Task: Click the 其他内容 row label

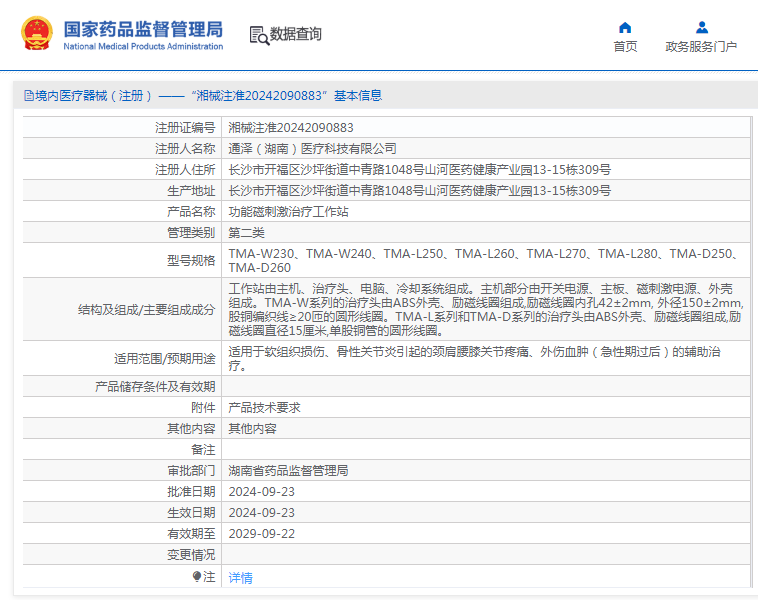Action: [191, 428]
